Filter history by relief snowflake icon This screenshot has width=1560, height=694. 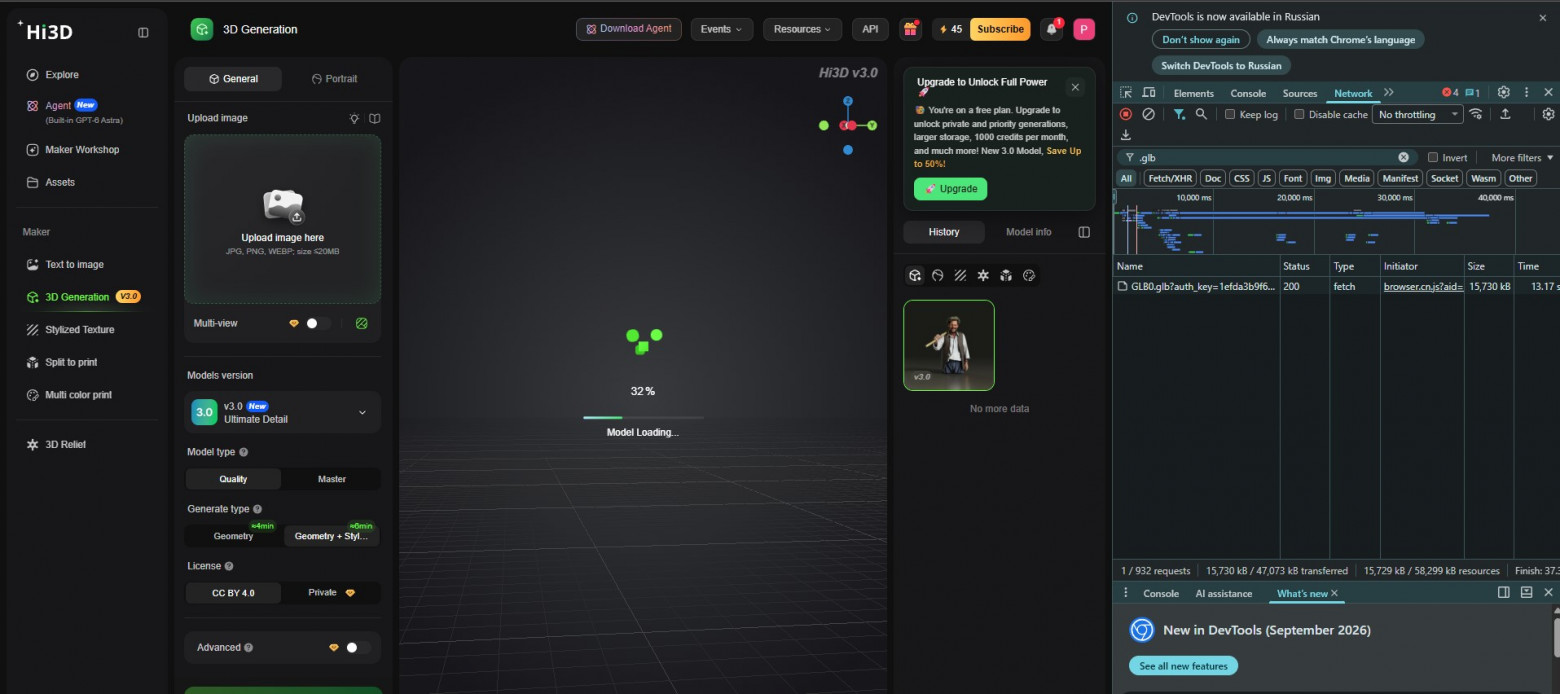983,275
